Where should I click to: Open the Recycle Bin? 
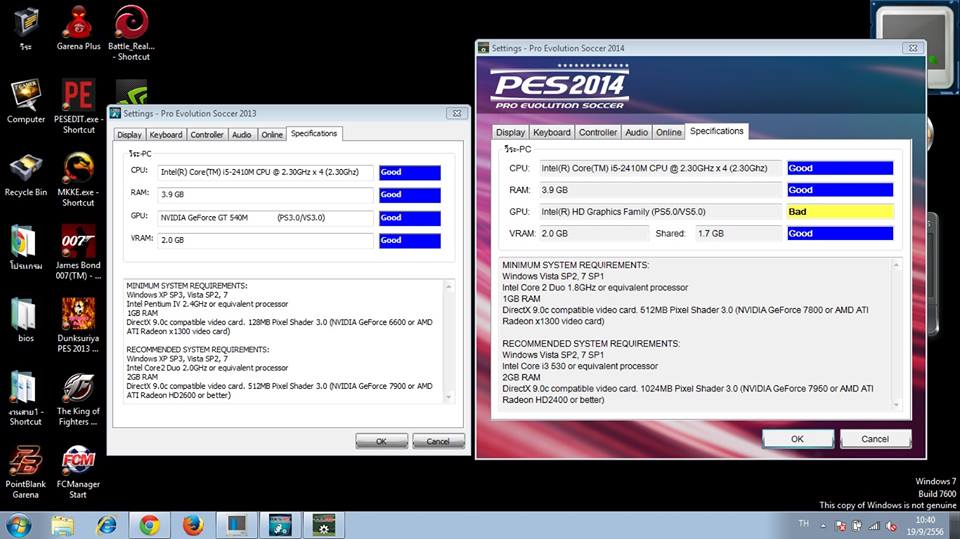coord(26,175)
